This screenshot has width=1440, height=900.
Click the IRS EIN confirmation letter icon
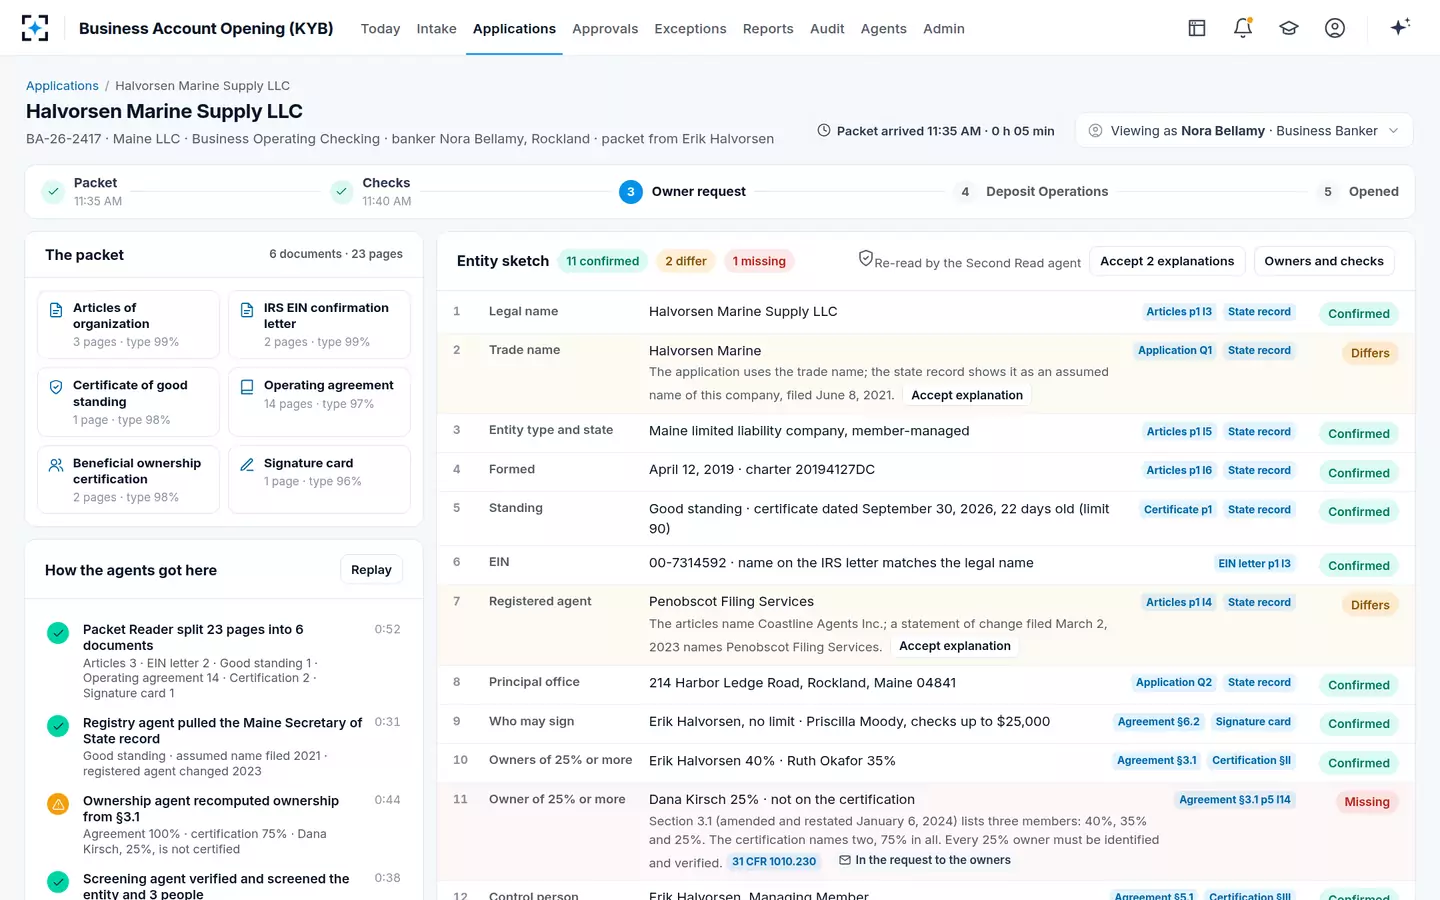click(x=247, y=310)
